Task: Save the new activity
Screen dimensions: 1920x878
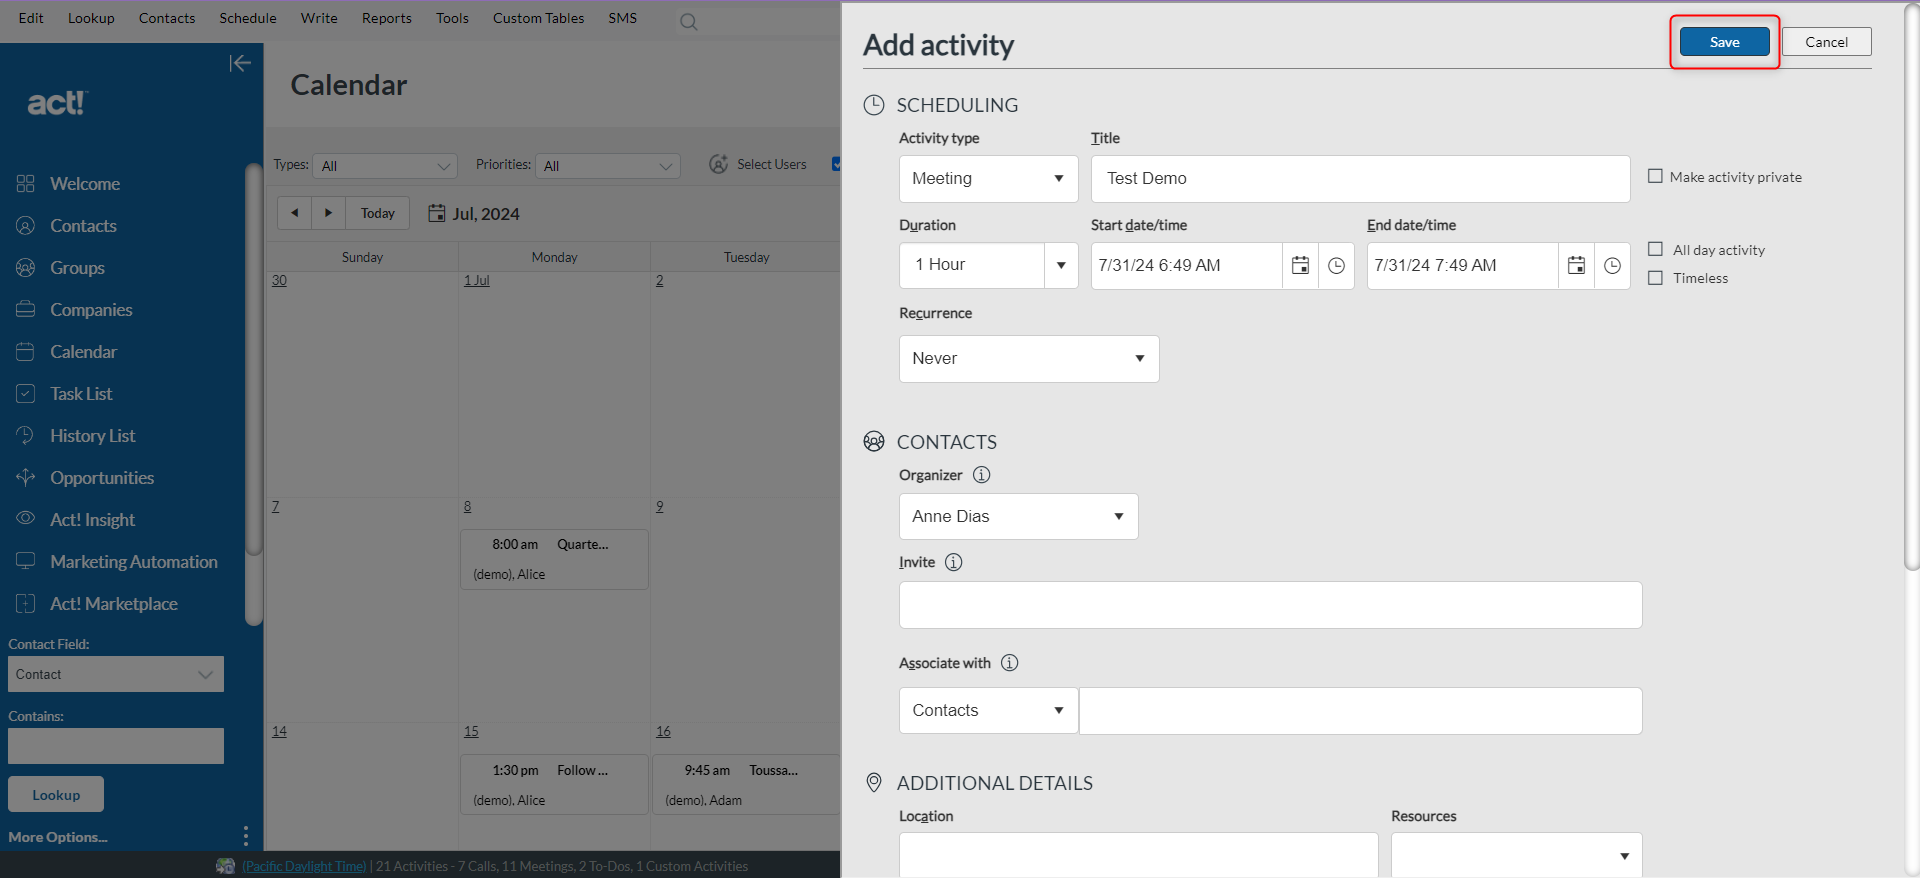Action: 1724,42
